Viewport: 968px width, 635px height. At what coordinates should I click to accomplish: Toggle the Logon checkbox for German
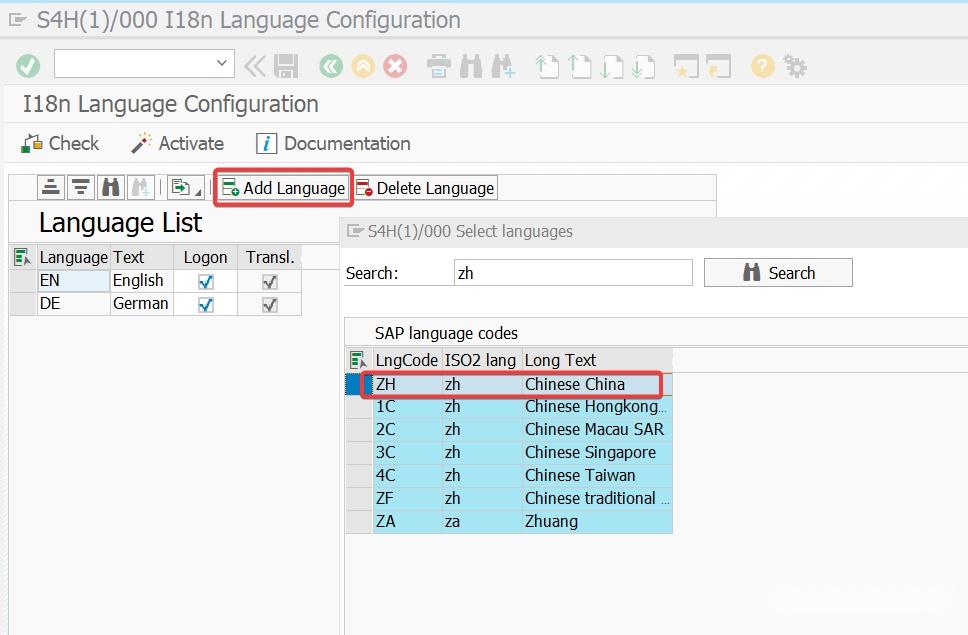(x=204, y=303)
